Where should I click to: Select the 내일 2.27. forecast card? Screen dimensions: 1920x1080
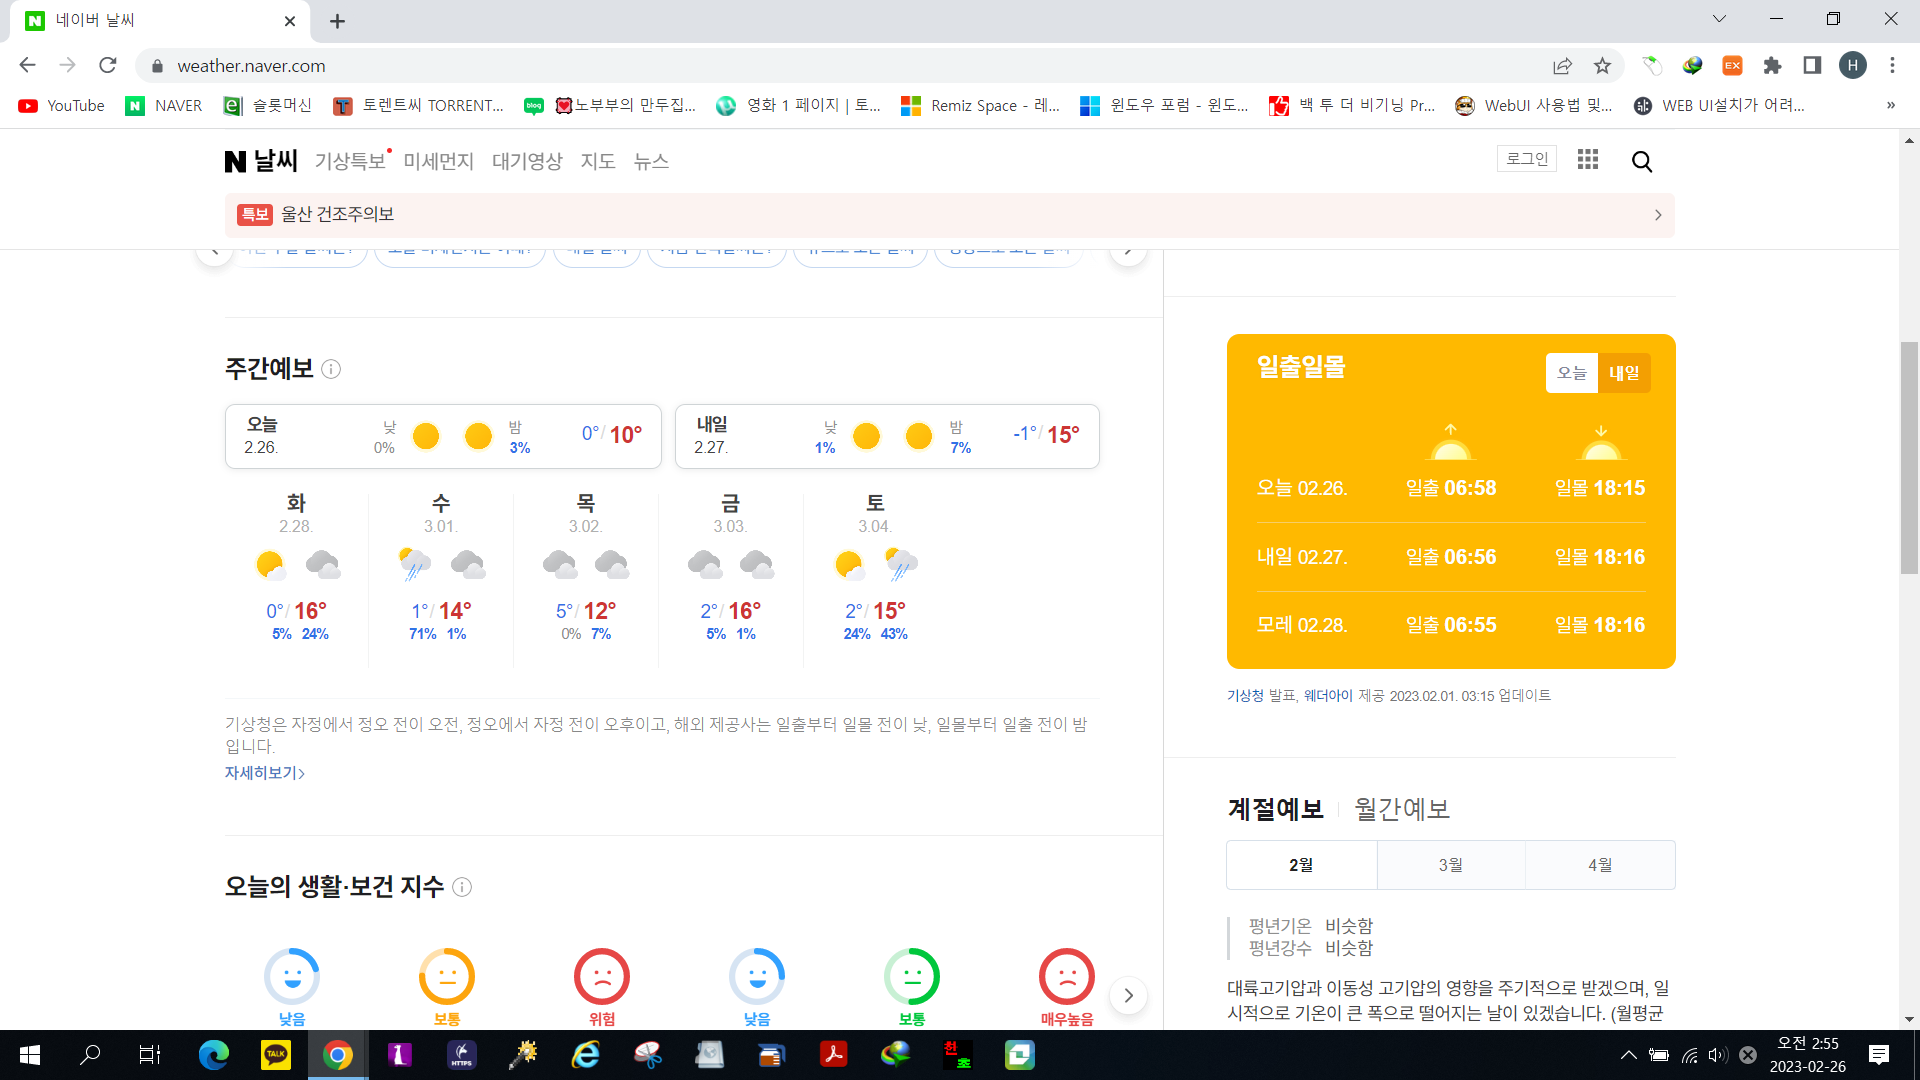(887, 436)
